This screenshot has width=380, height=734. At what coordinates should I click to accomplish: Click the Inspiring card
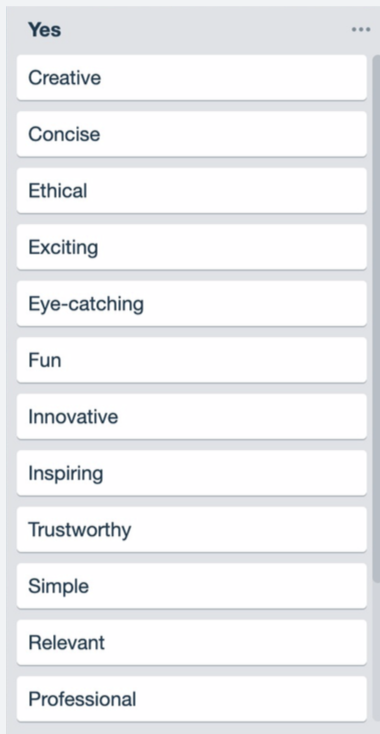pos(191,473)
